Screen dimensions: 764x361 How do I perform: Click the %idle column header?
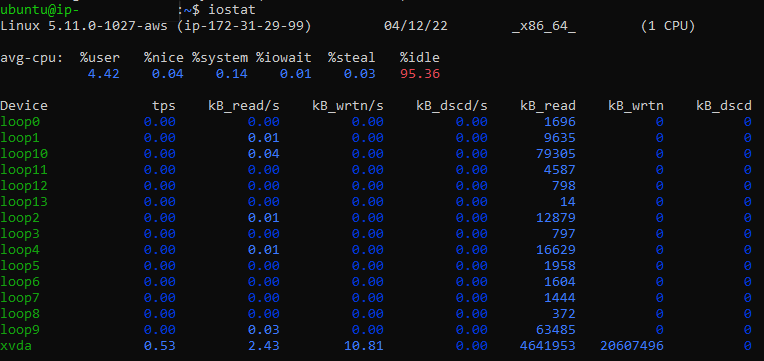[x=420, y=58]
